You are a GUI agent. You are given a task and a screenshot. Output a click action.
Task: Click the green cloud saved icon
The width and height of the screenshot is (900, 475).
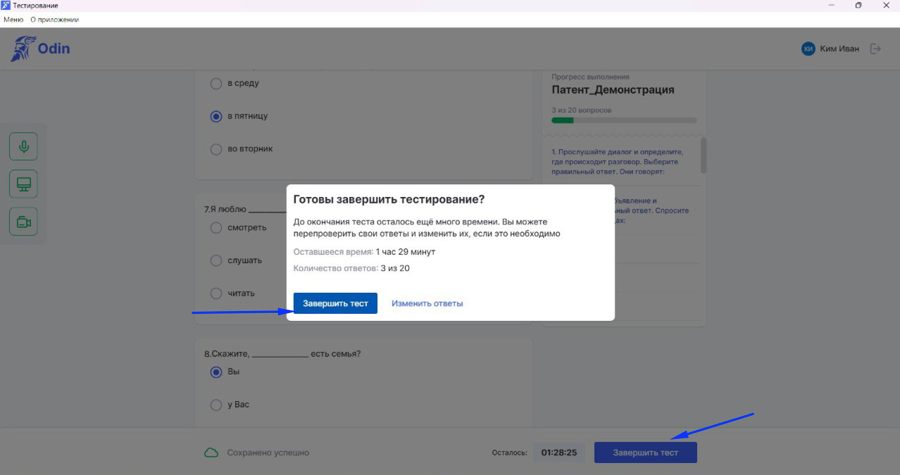coord(211,453)
